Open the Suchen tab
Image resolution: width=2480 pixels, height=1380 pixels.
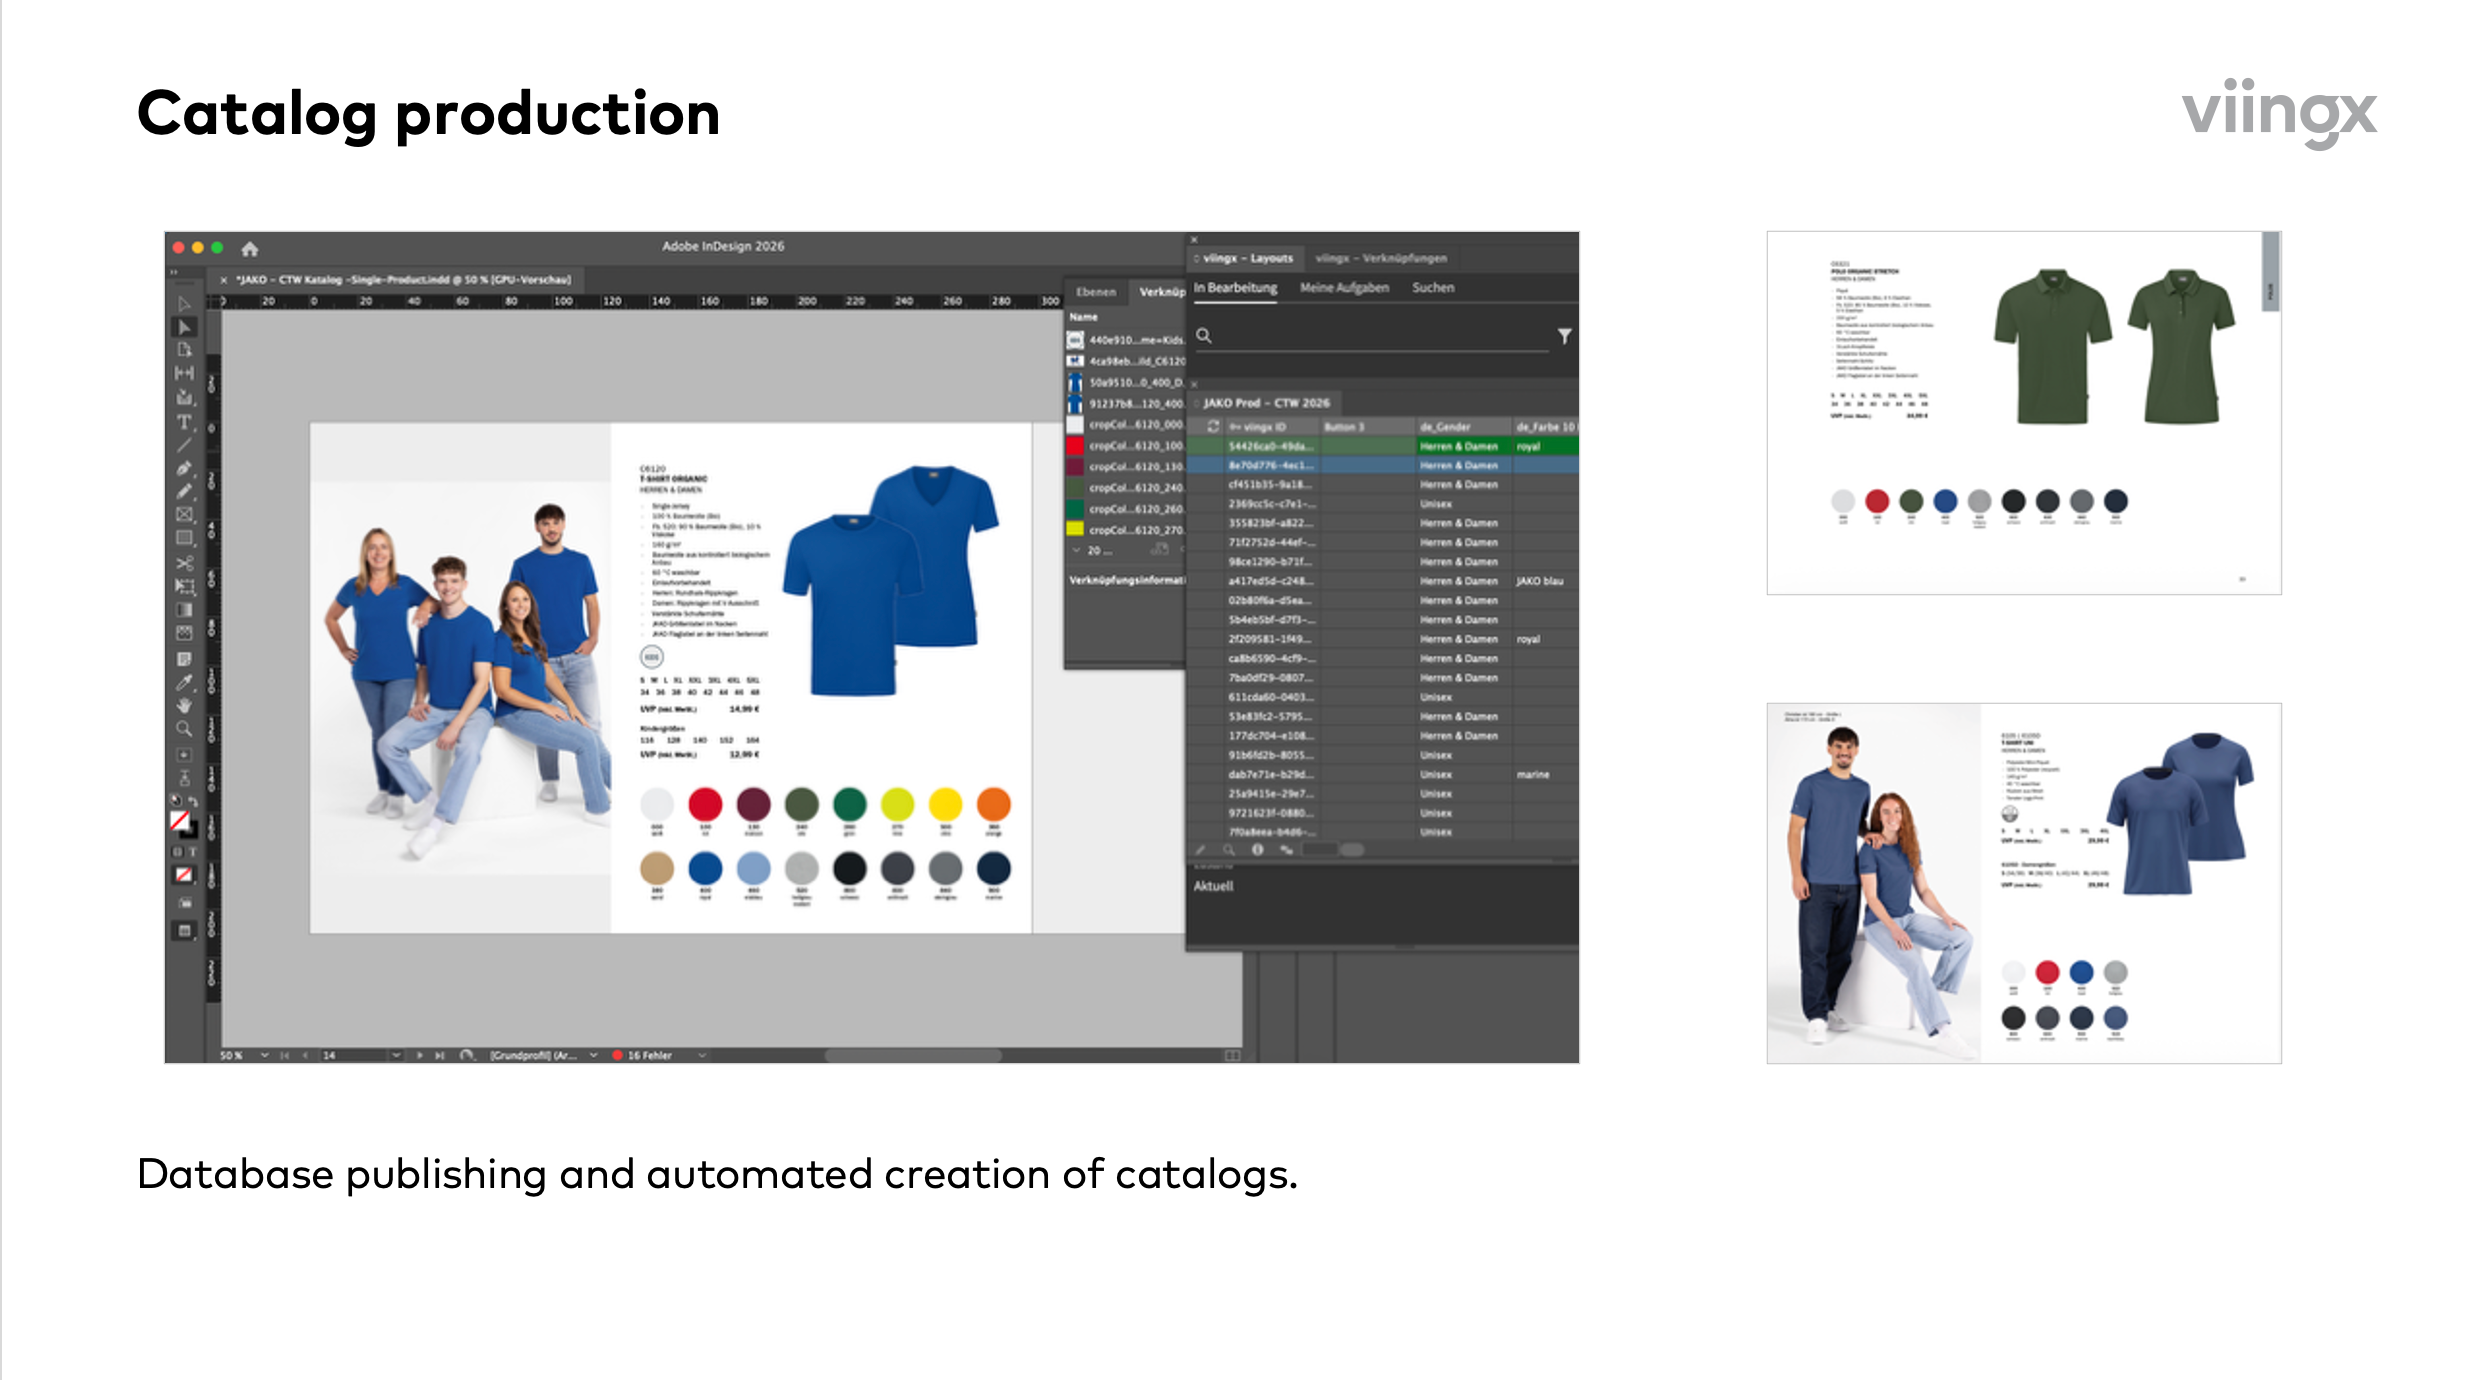pos(1433,288)
